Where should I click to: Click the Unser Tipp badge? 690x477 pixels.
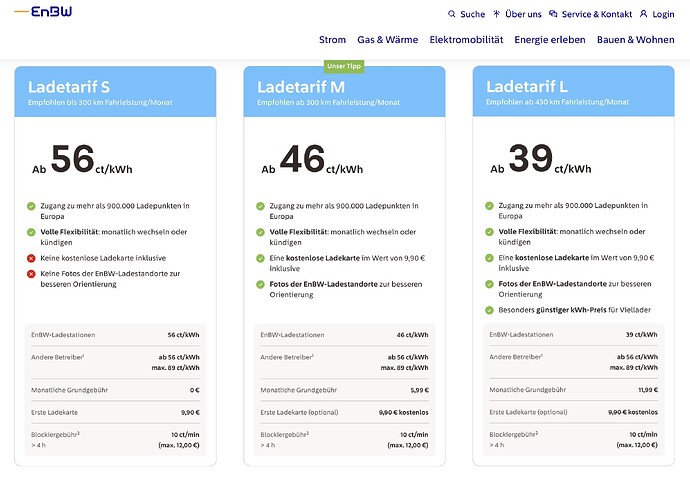pos(344,66)
